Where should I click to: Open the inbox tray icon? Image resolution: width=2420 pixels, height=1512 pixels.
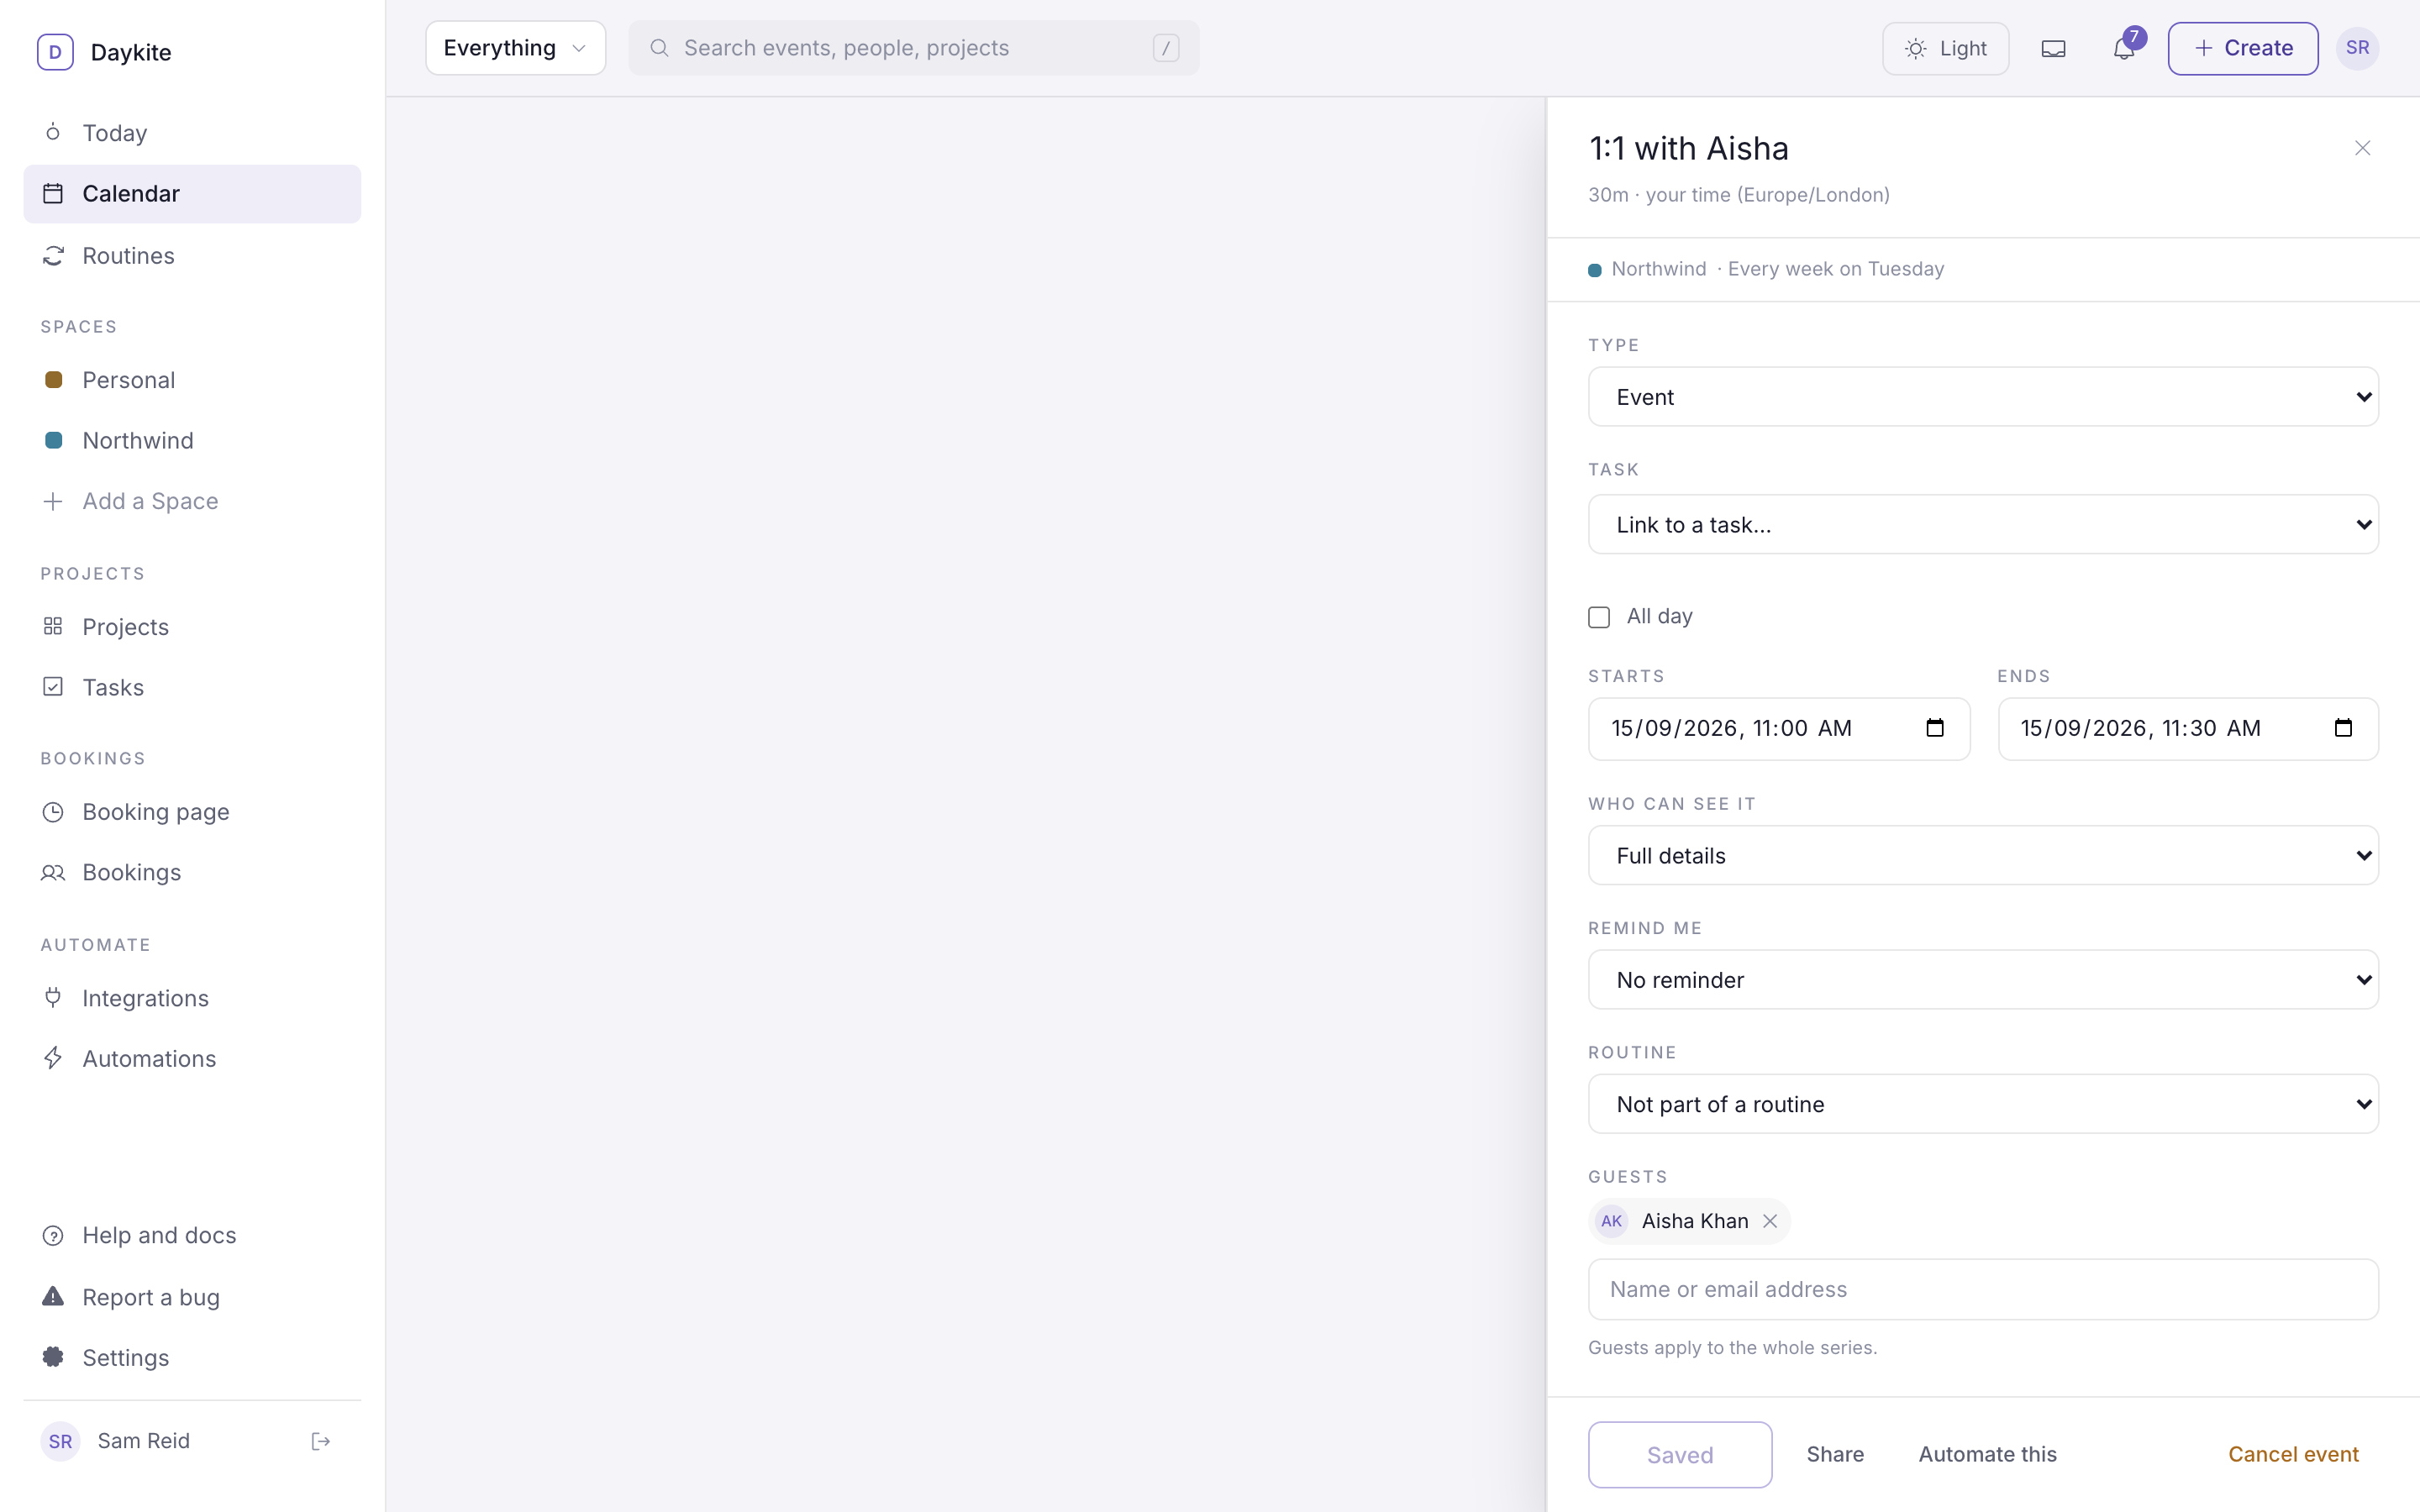pos(2053,48)
